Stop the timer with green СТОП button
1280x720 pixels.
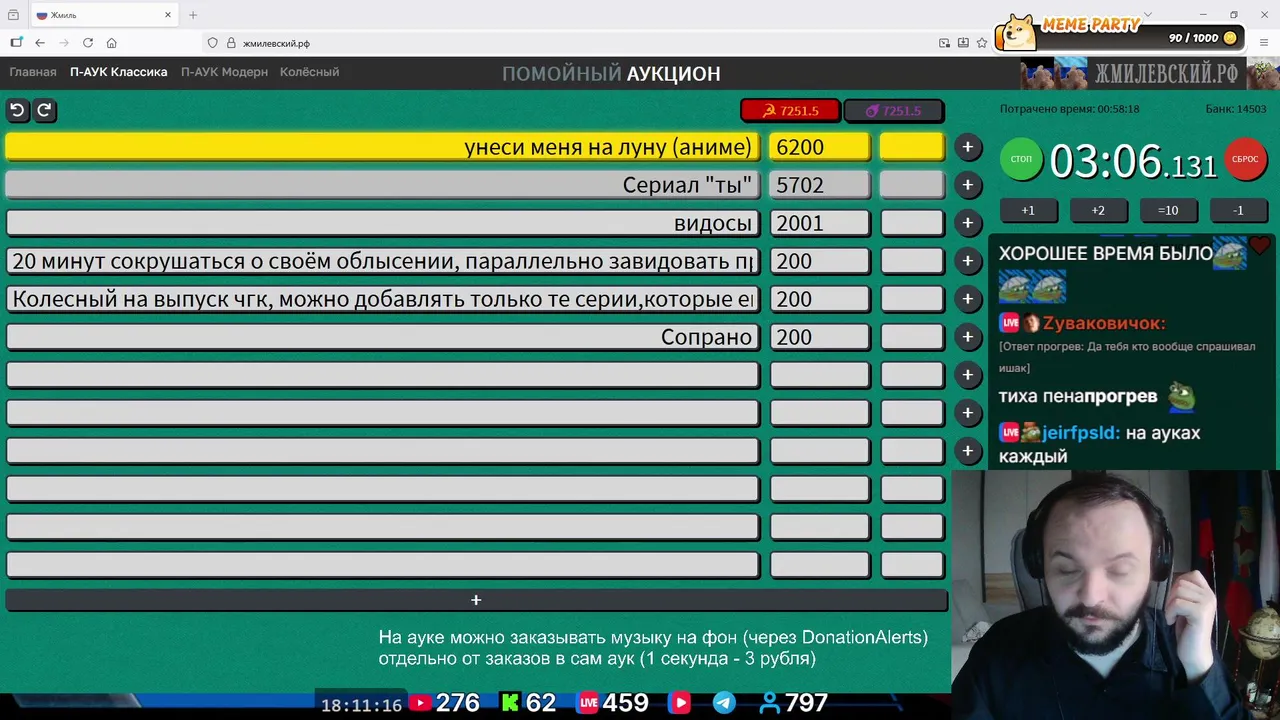point(1021,160)
